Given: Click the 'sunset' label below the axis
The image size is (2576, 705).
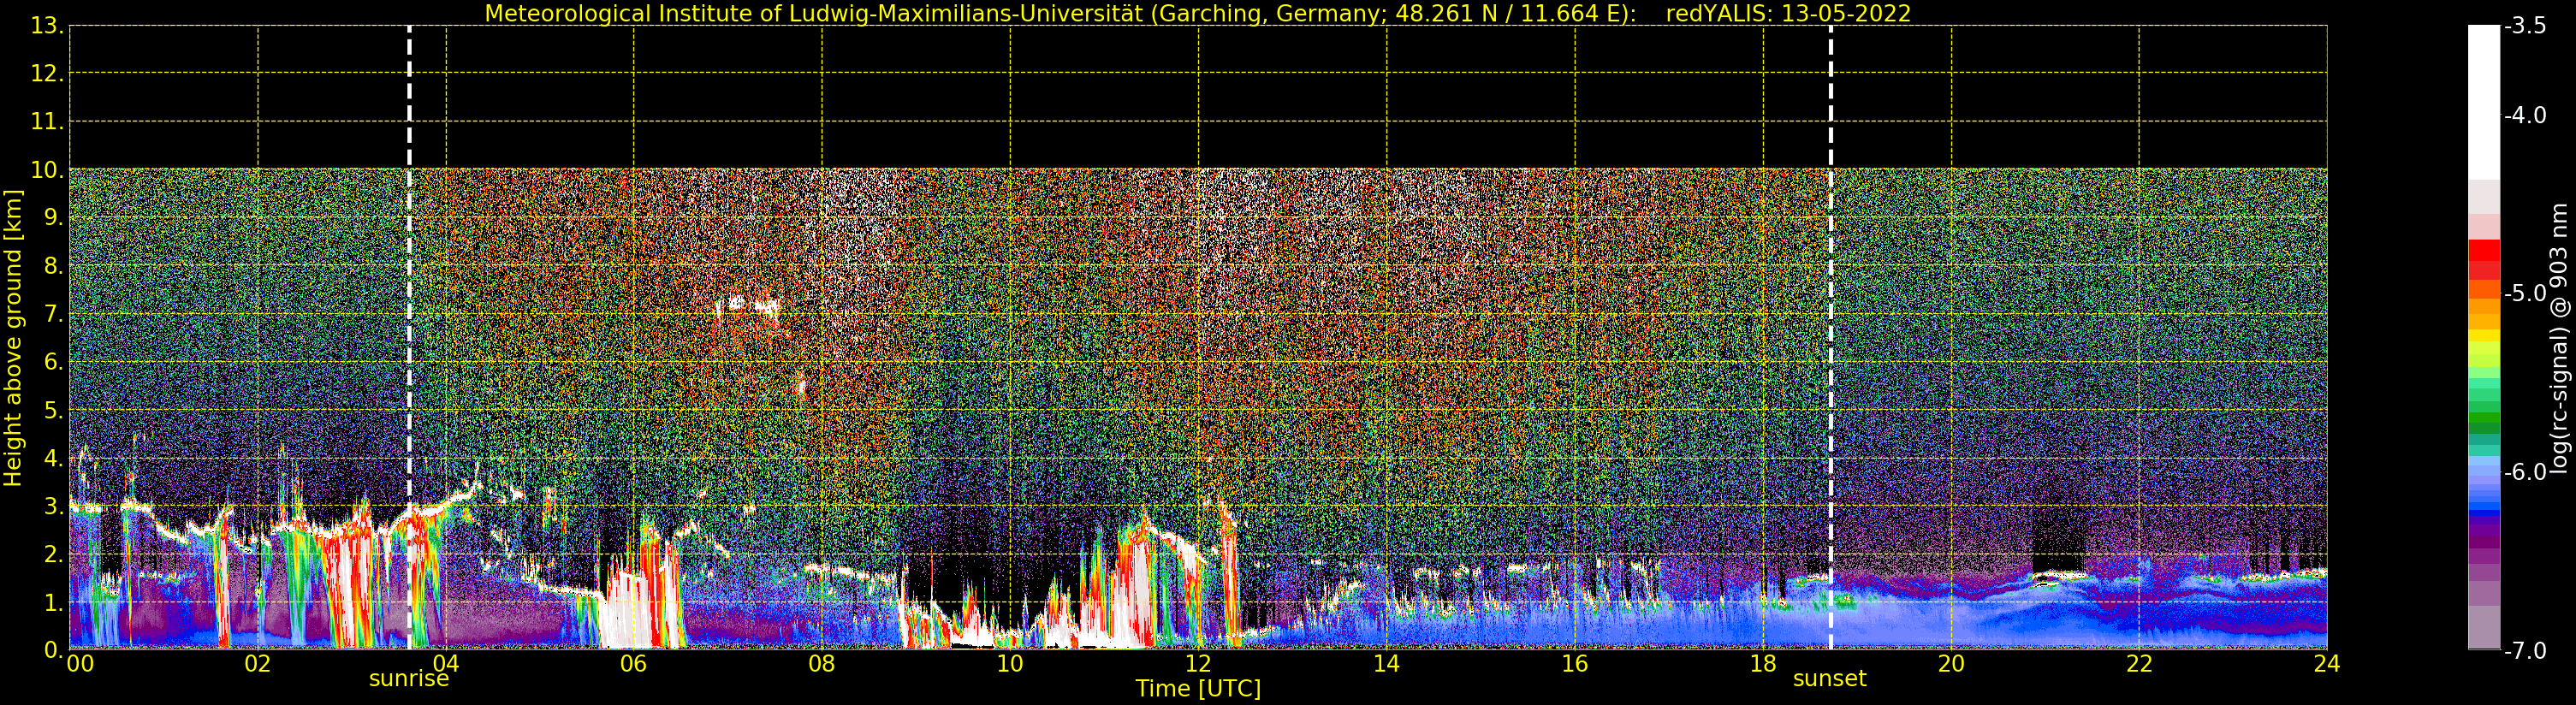Looking at the screenshot, I should click(x=1829, y=678).
